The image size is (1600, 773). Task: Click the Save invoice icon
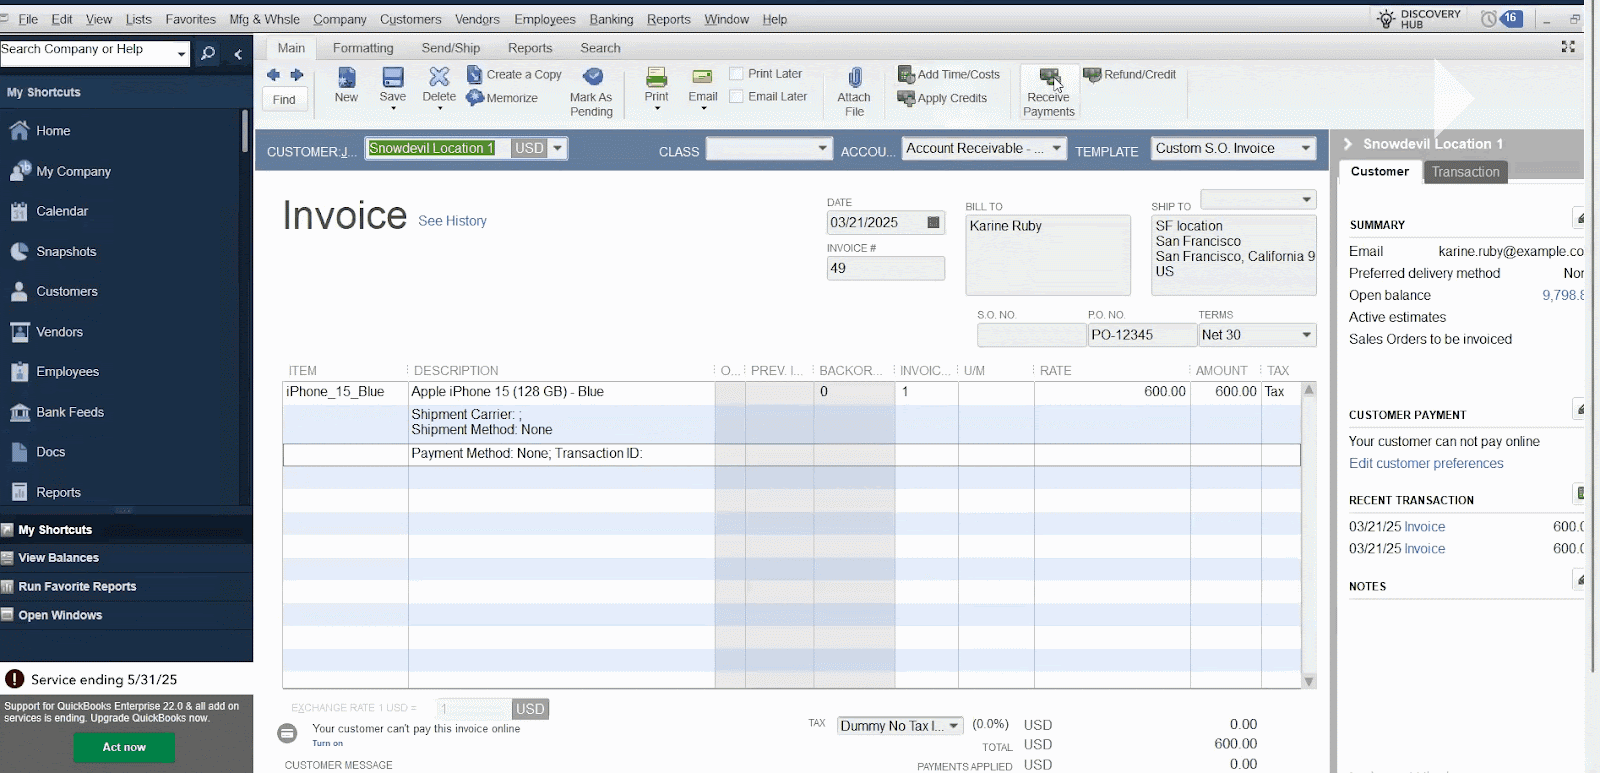393,78
